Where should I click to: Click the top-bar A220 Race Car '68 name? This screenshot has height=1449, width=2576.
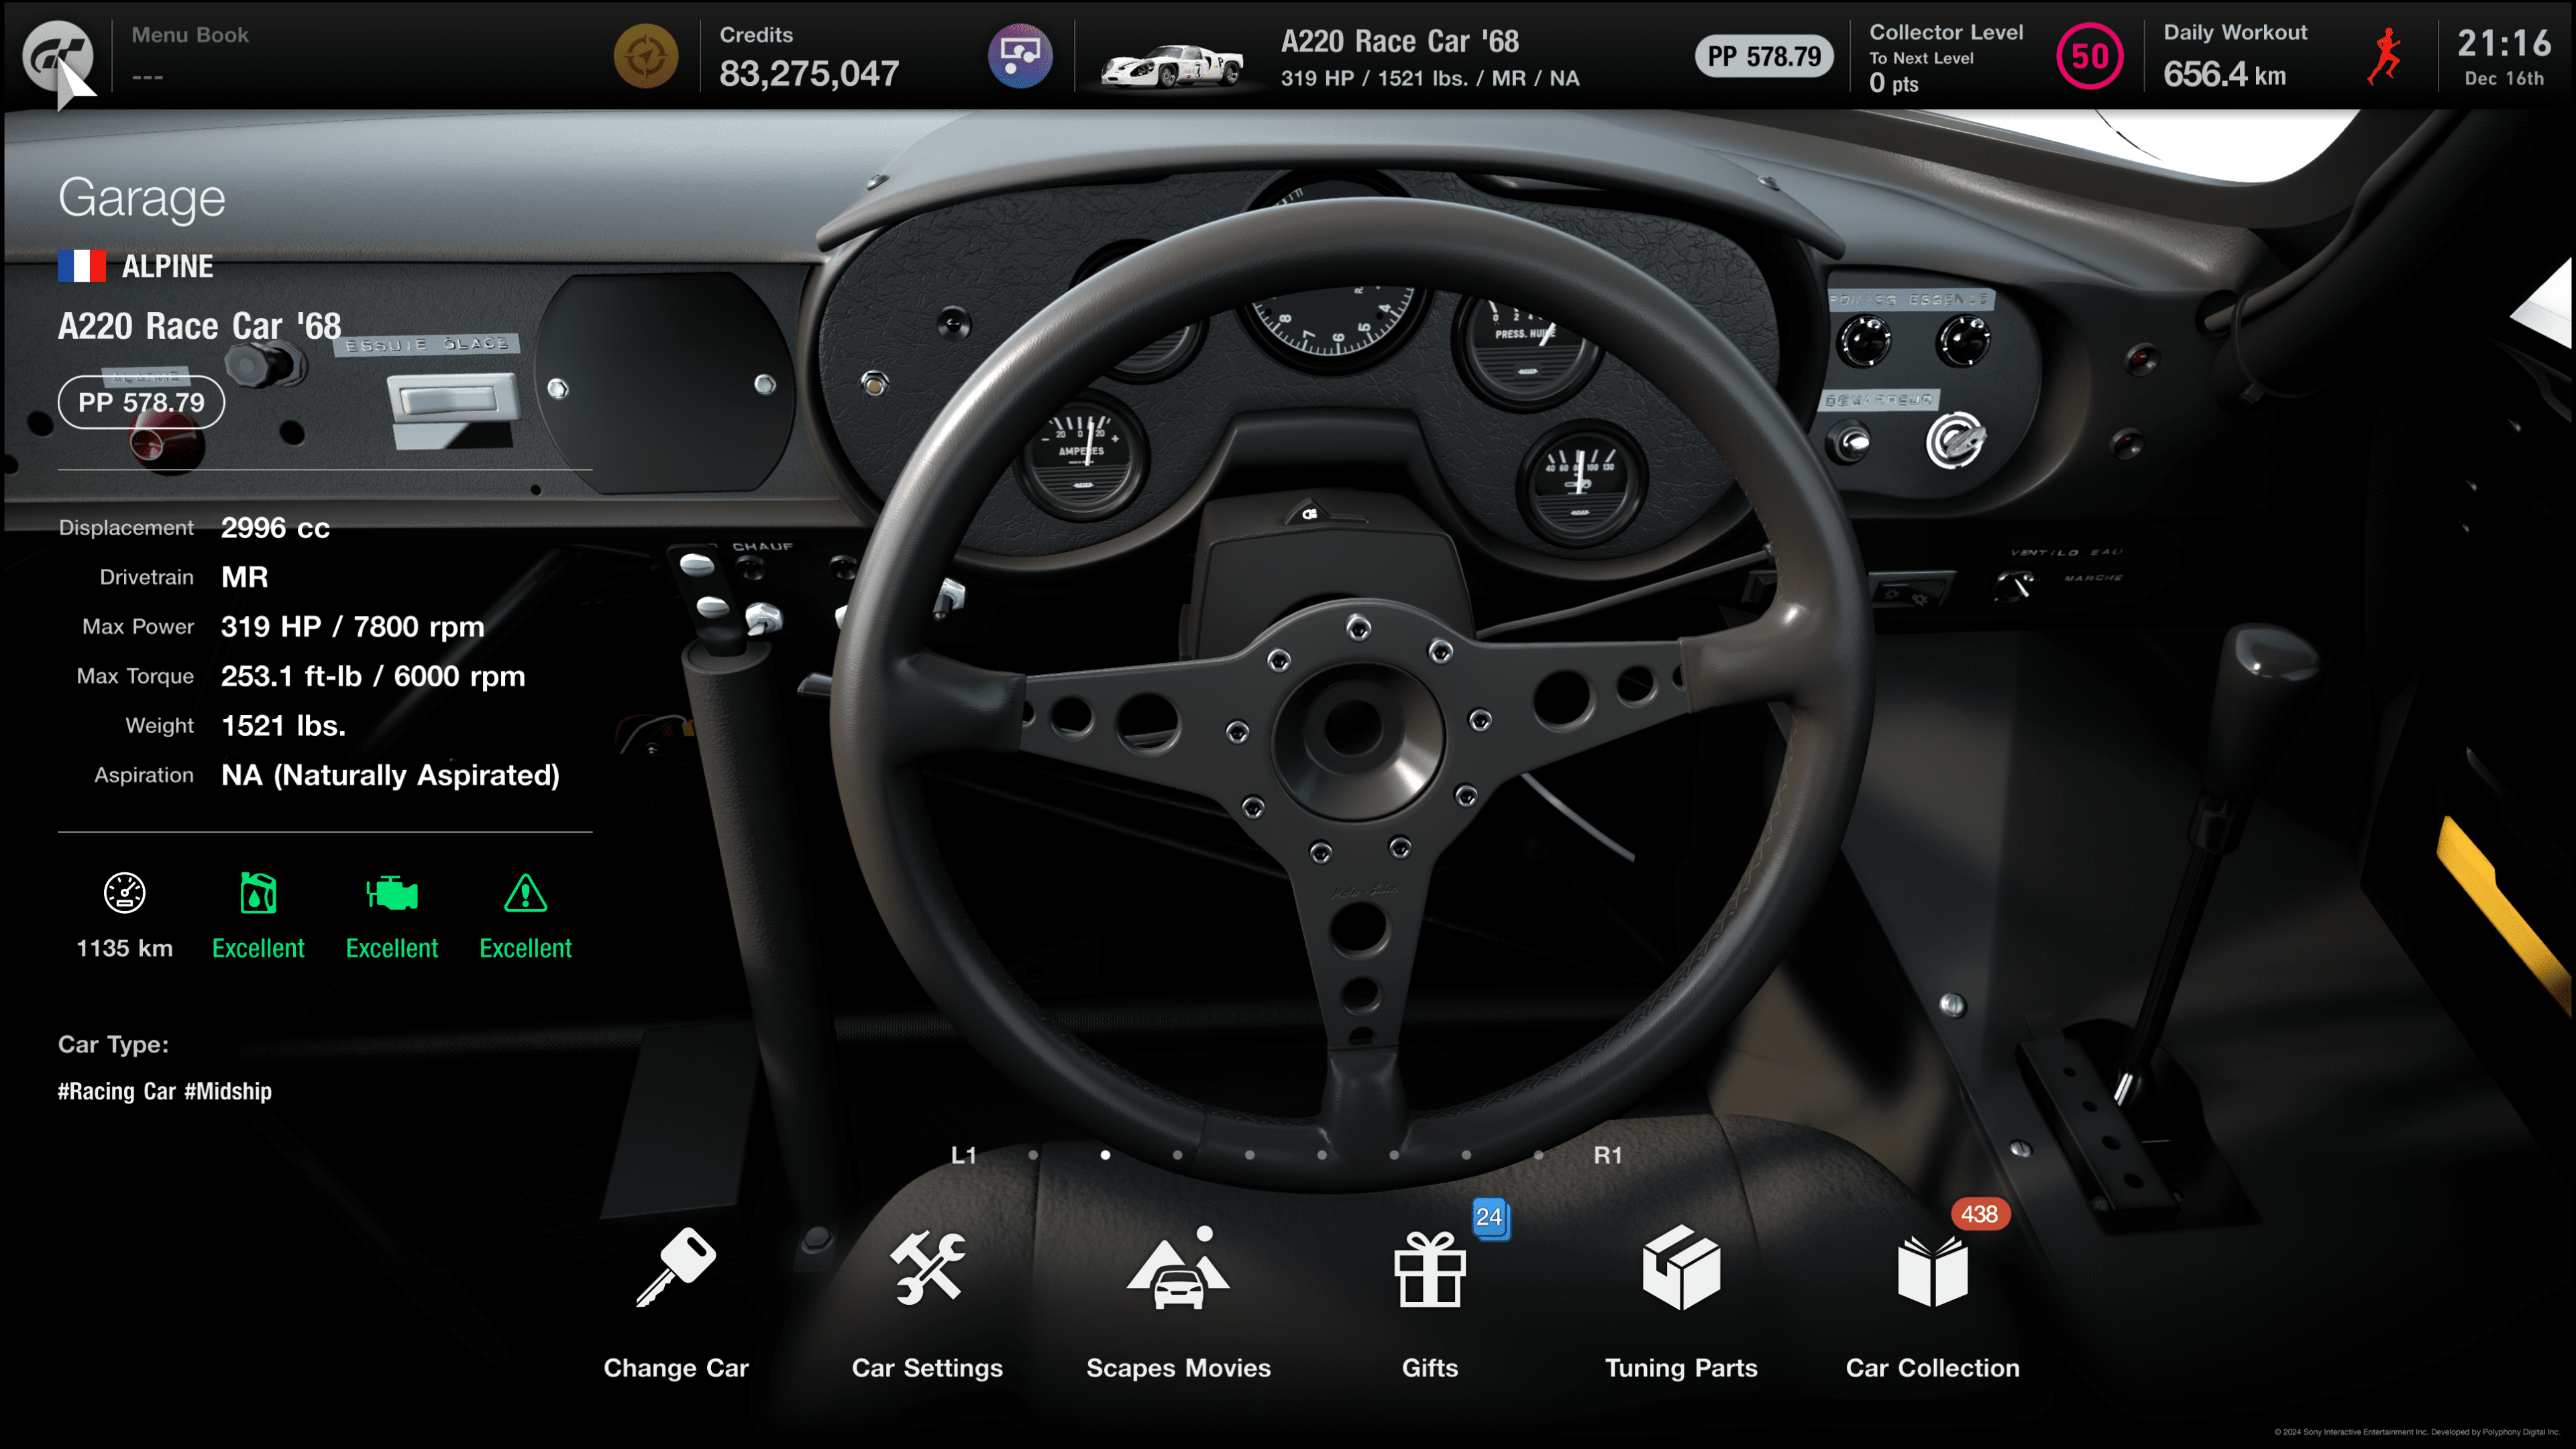pos(1400,41)
